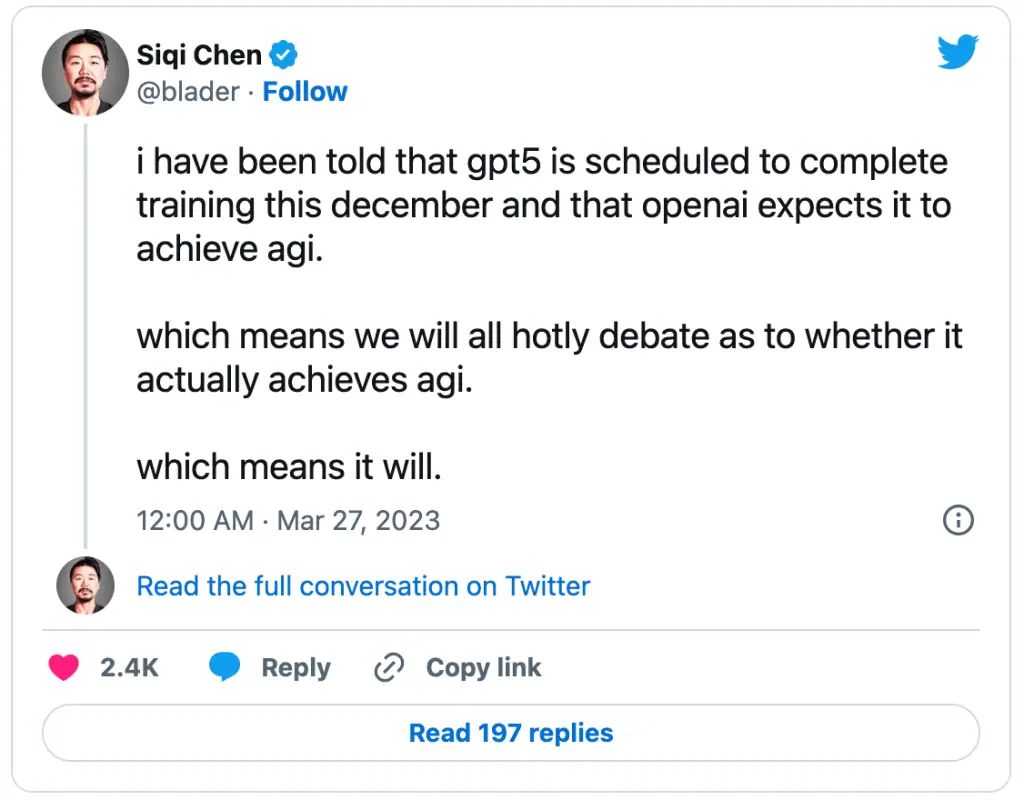
Task: Open Siqi Chen's large profile avatar
Action: [x=83, y=71]
